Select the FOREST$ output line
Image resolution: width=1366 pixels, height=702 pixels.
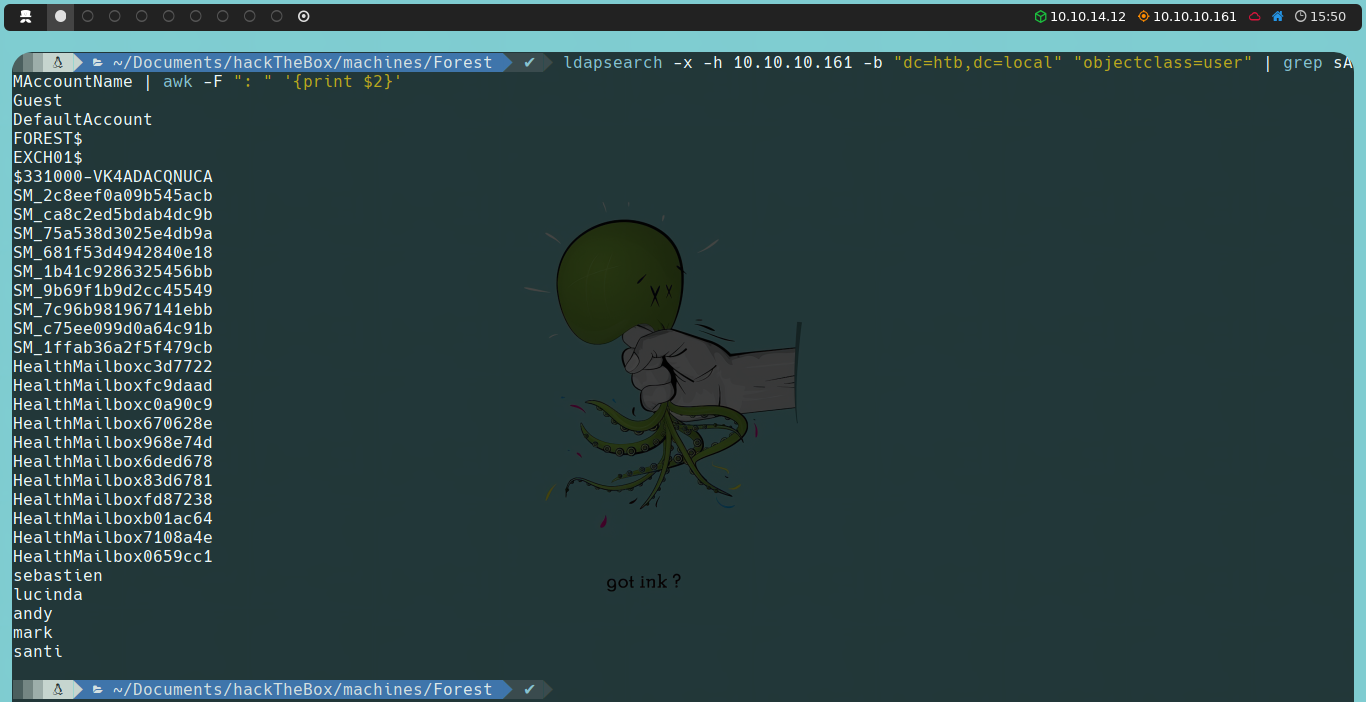click(x=48, y=138)
